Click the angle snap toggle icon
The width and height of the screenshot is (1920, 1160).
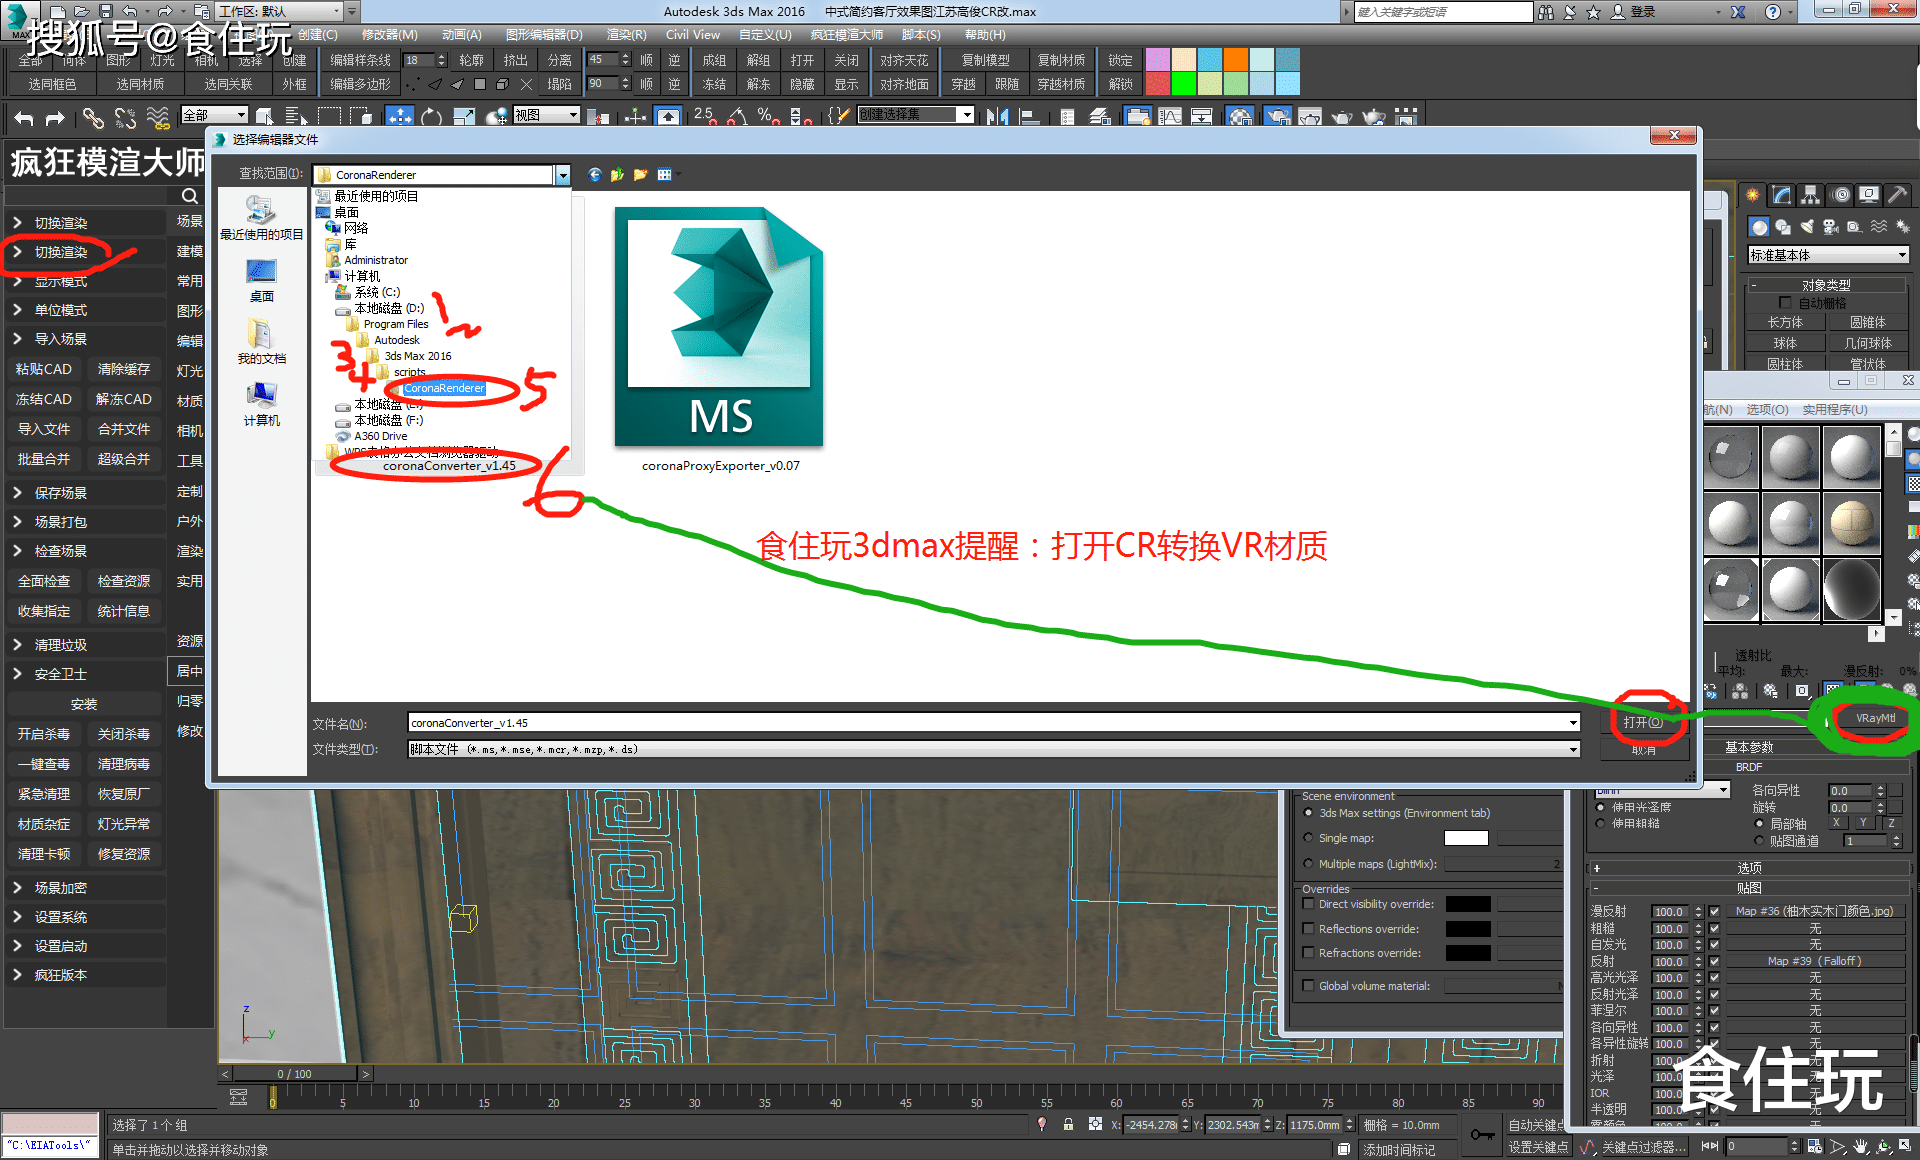[737, 117]
